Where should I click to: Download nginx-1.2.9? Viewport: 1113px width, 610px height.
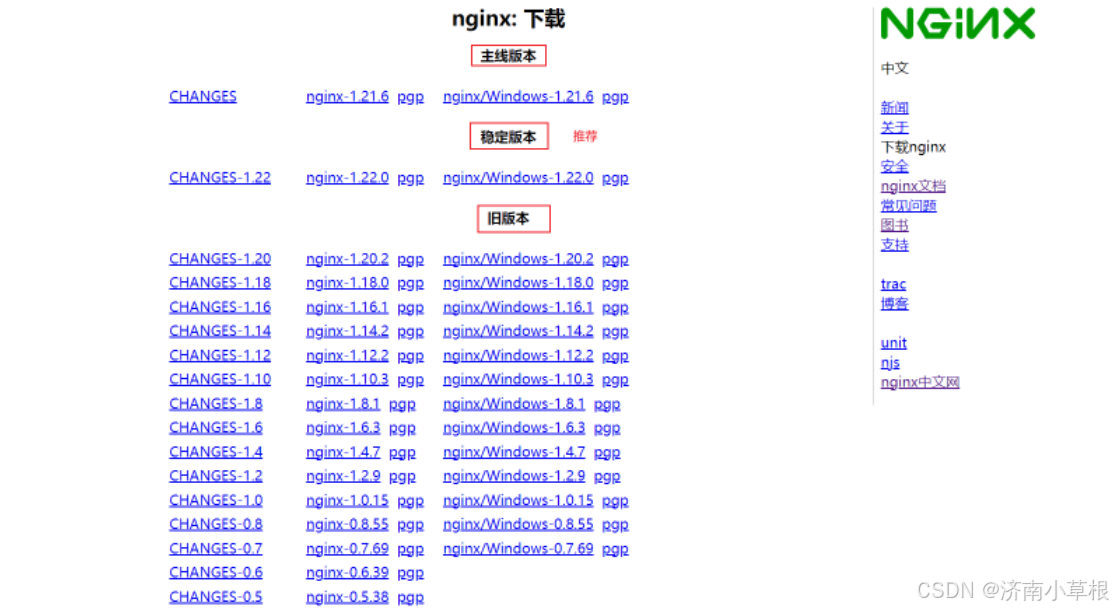tap(343, 476)
